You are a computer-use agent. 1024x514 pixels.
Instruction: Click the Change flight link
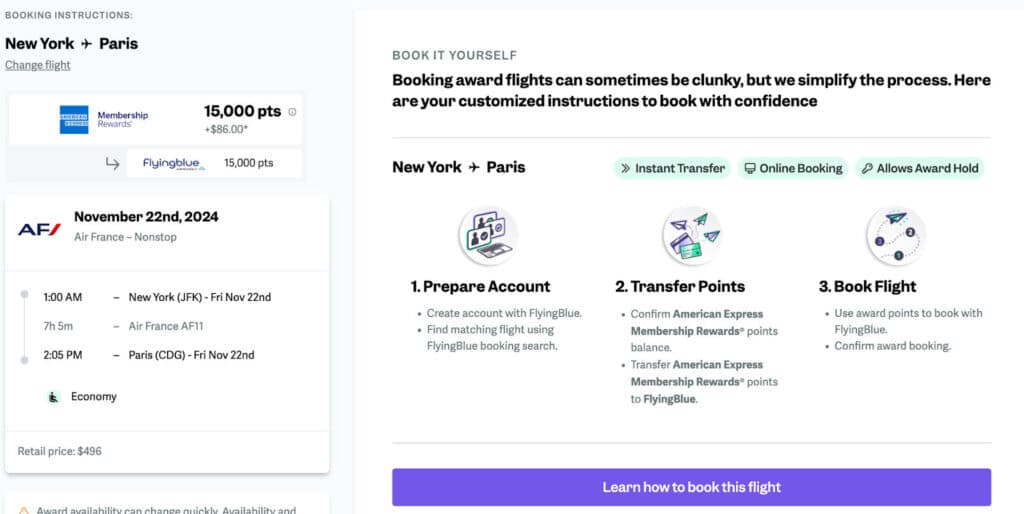point(38,65)
